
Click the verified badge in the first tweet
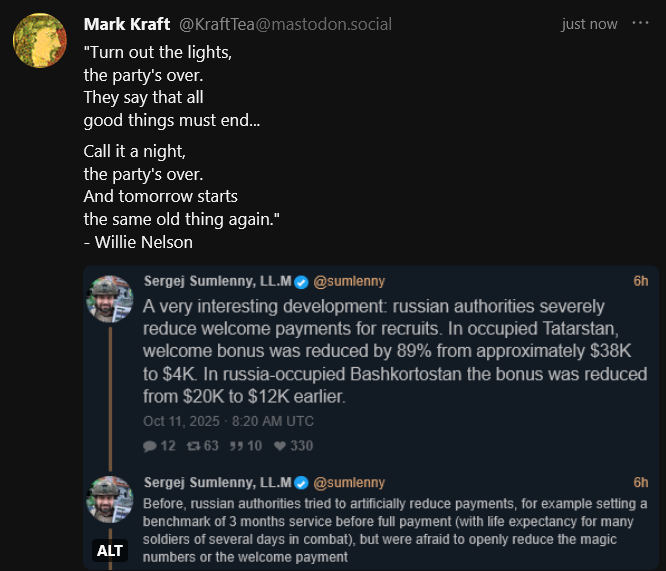pos(301,282)
